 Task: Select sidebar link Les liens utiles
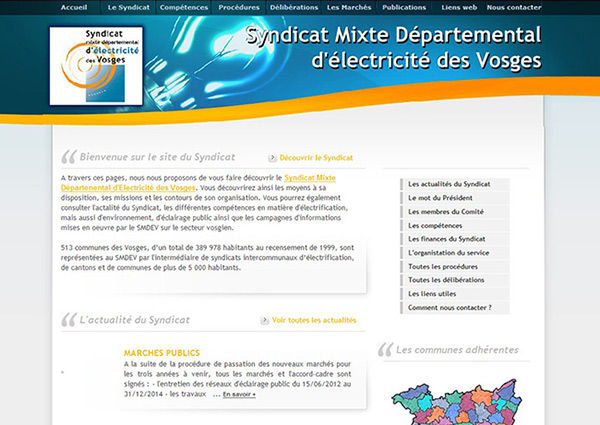[x=455, y=294]
